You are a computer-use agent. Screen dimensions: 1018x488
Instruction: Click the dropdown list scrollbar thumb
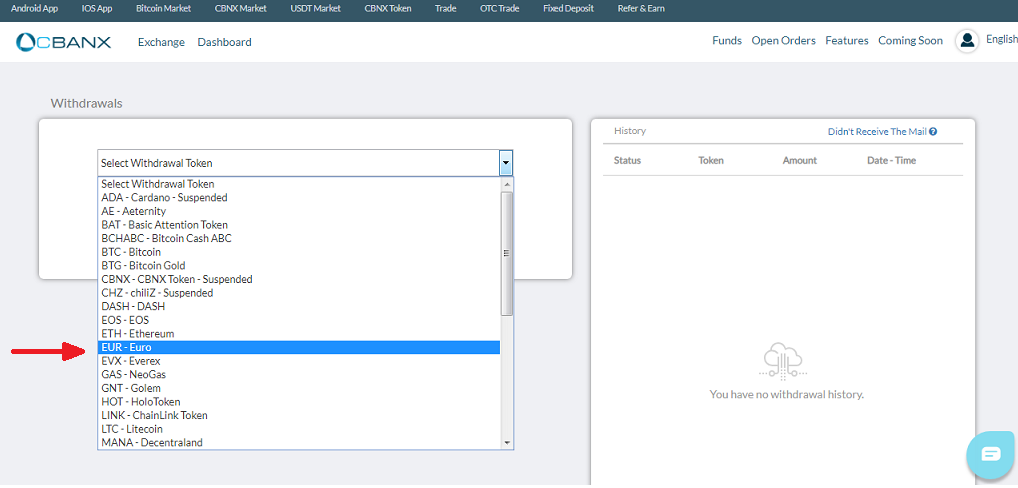click(507, 253)
